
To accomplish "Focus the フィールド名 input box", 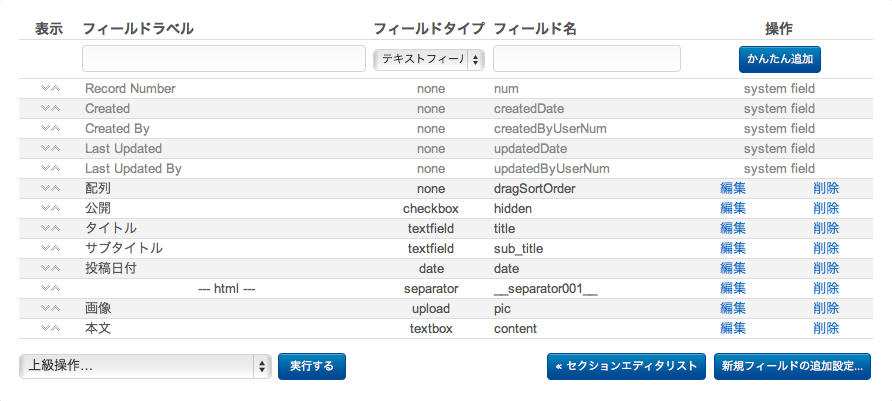I will point(587,59).
